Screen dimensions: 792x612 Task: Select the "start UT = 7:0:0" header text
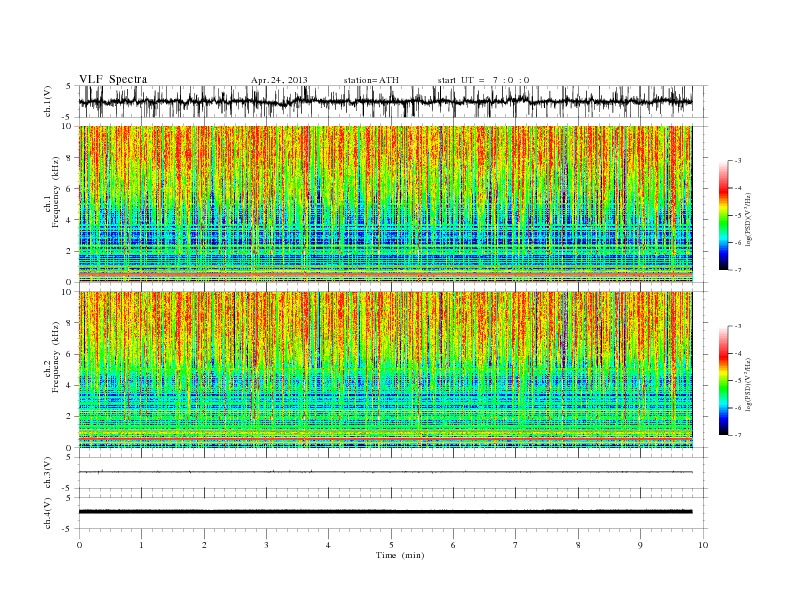tap(483, 80)
